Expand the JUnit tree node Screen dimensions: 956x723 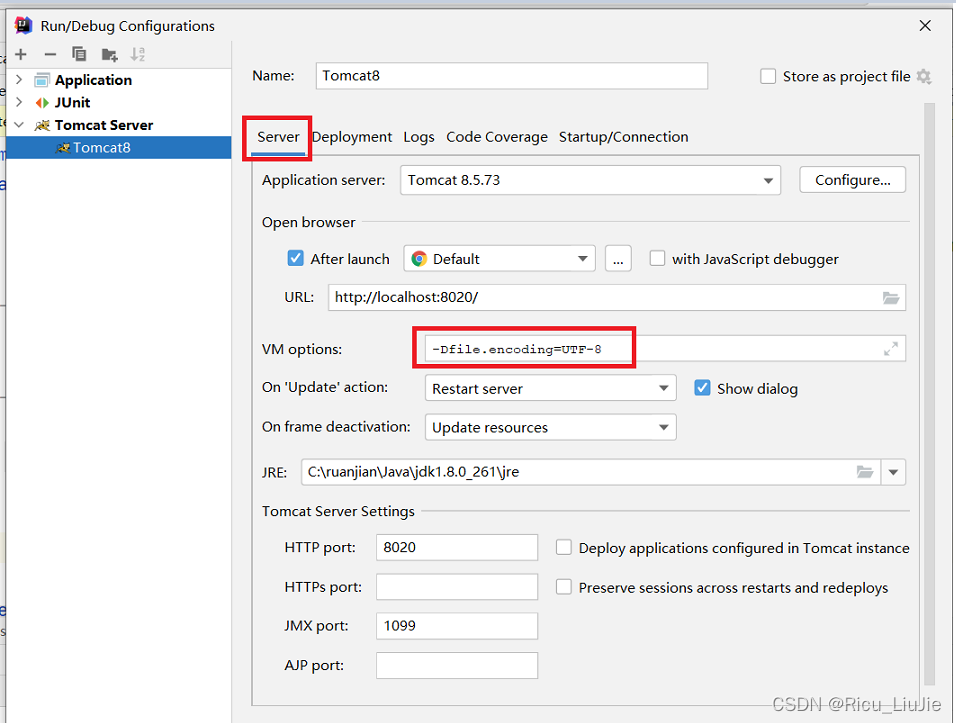[x=19, y=102]
